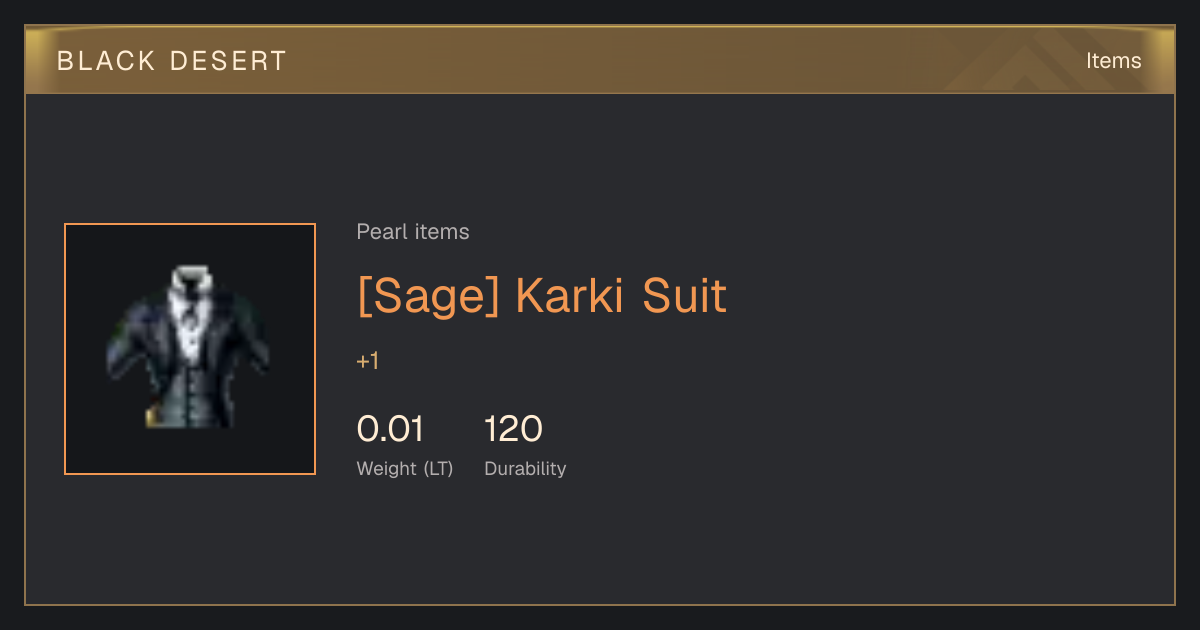Click the 0.01 weight value

(x=390, y=429)
